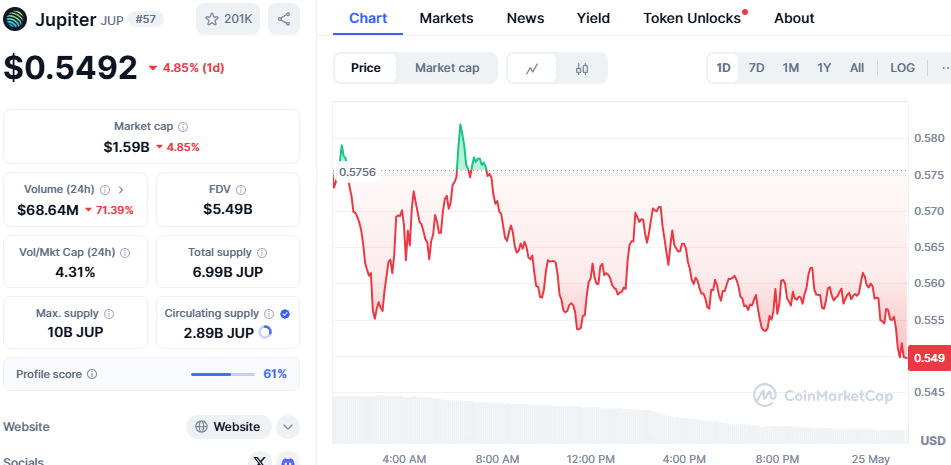Screen dimensions: 951x465
Task: Expand the website dropdown chevron
Action: 288,427
